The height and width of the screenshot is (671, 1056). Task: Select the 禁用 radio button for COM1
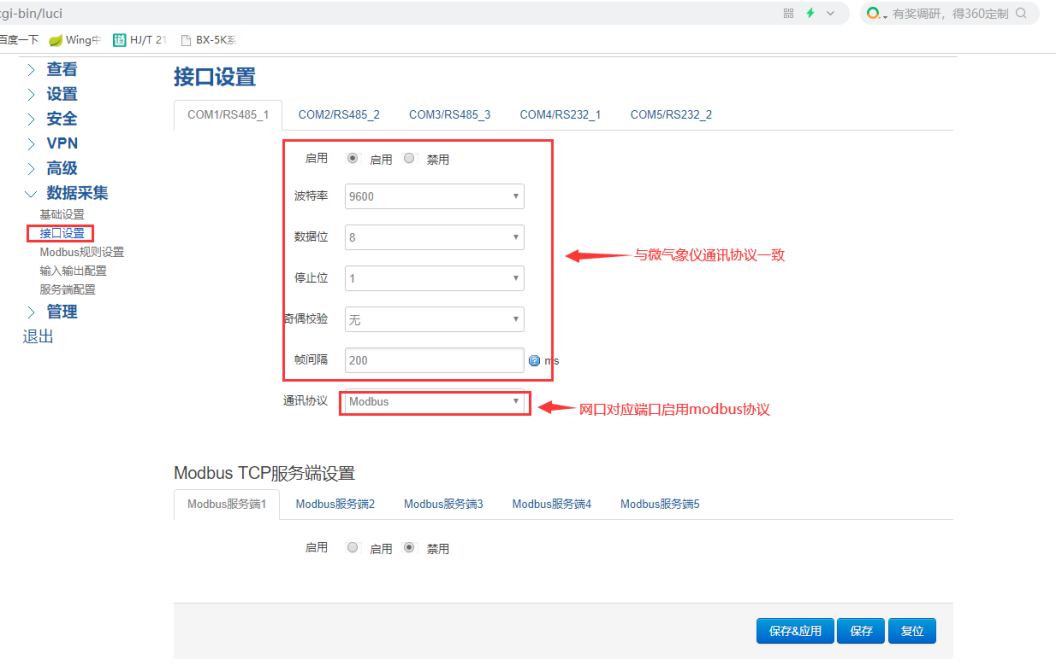point(408,157)
